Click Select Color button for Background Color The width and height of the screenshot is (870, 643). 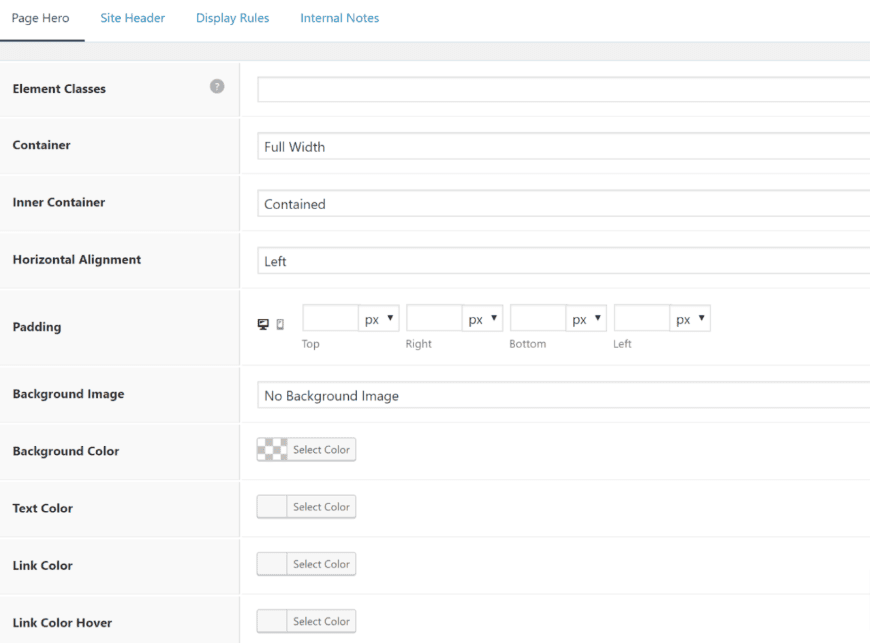[x=321, y=450]
